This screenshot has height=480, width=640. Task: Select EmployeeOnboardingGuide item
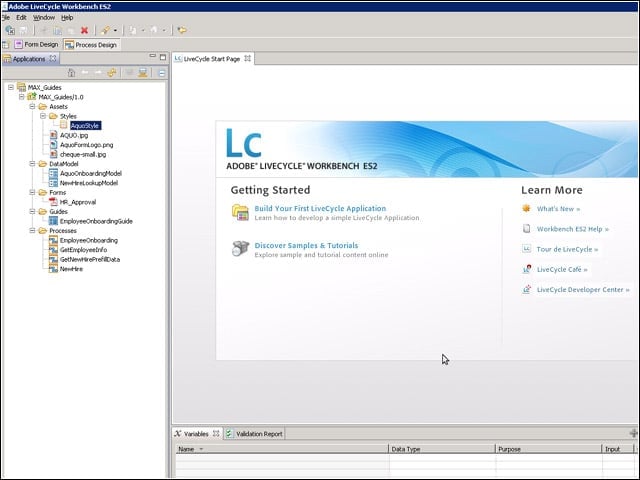[96, 221]
